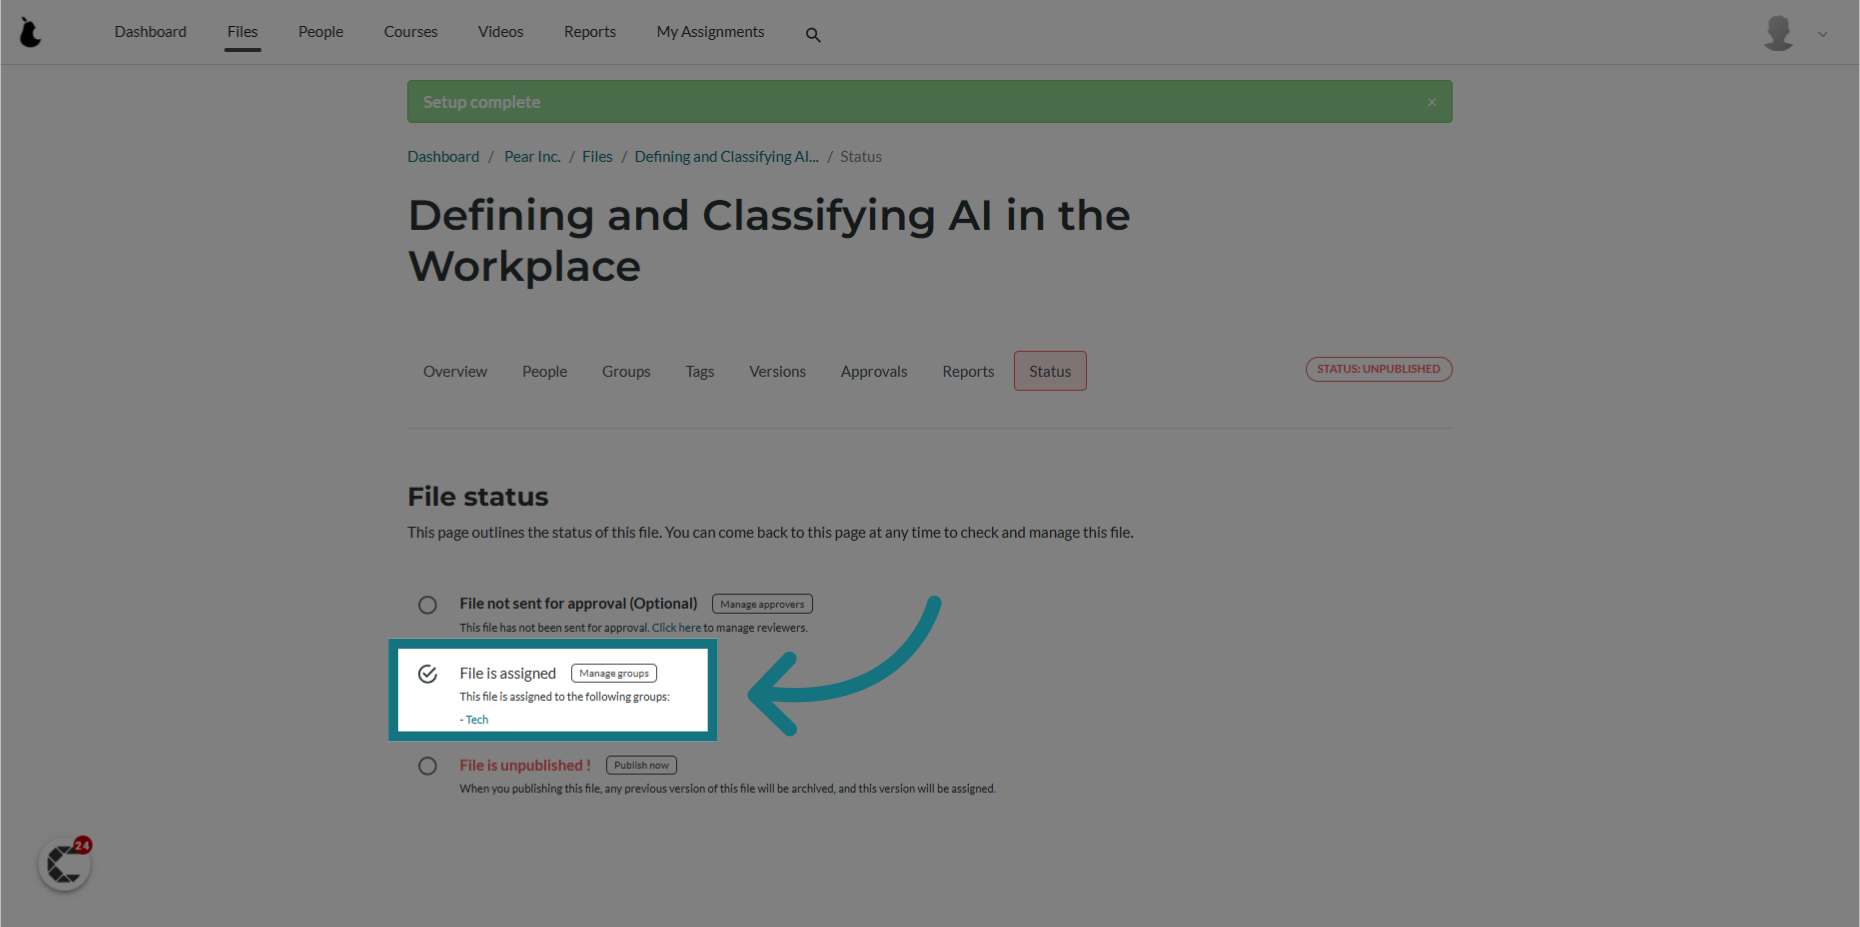
Task: Click the Manage groups button
Action: pyautogui.click(x=614, y=674)
